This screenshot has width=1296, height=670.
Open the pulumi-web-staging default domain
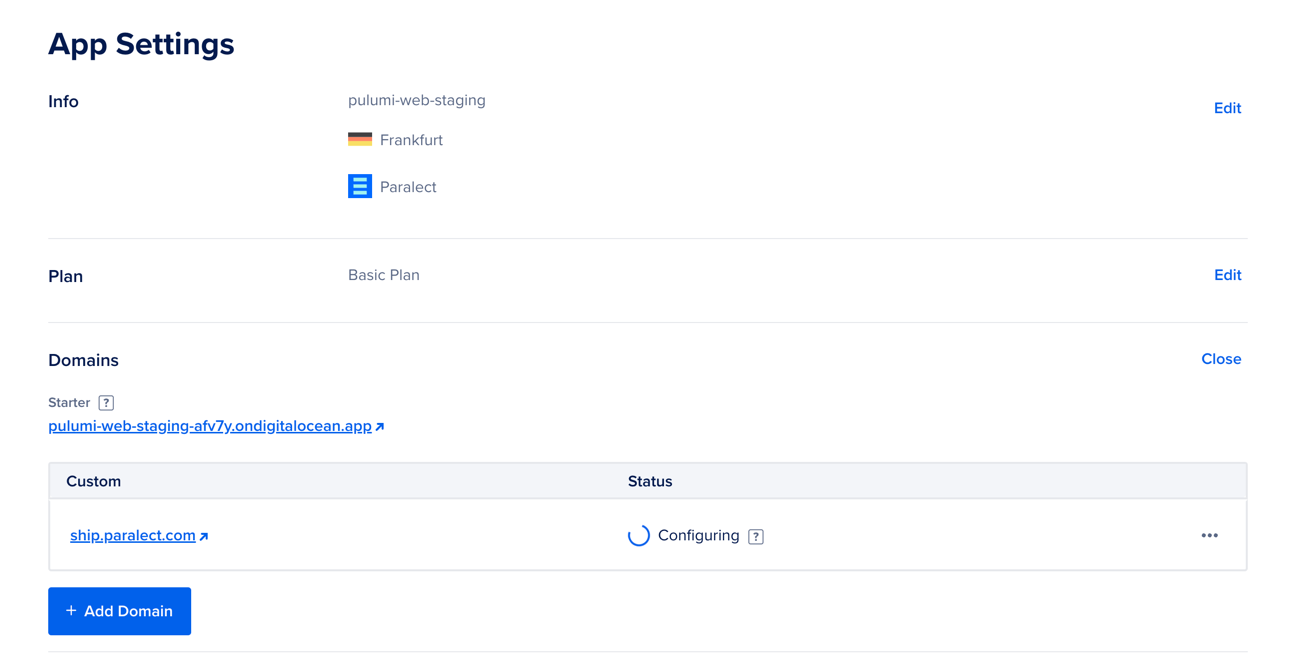[x=208, y=425]
